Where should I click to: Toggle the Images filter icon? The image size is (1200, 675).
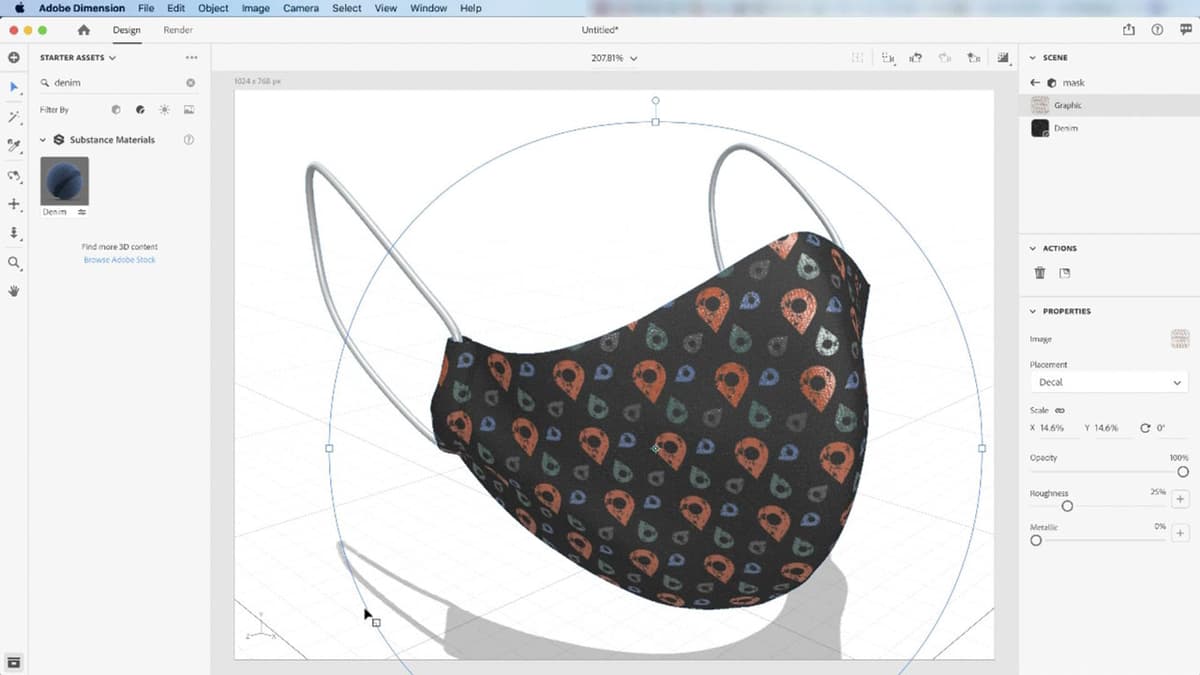pos(188,109)
